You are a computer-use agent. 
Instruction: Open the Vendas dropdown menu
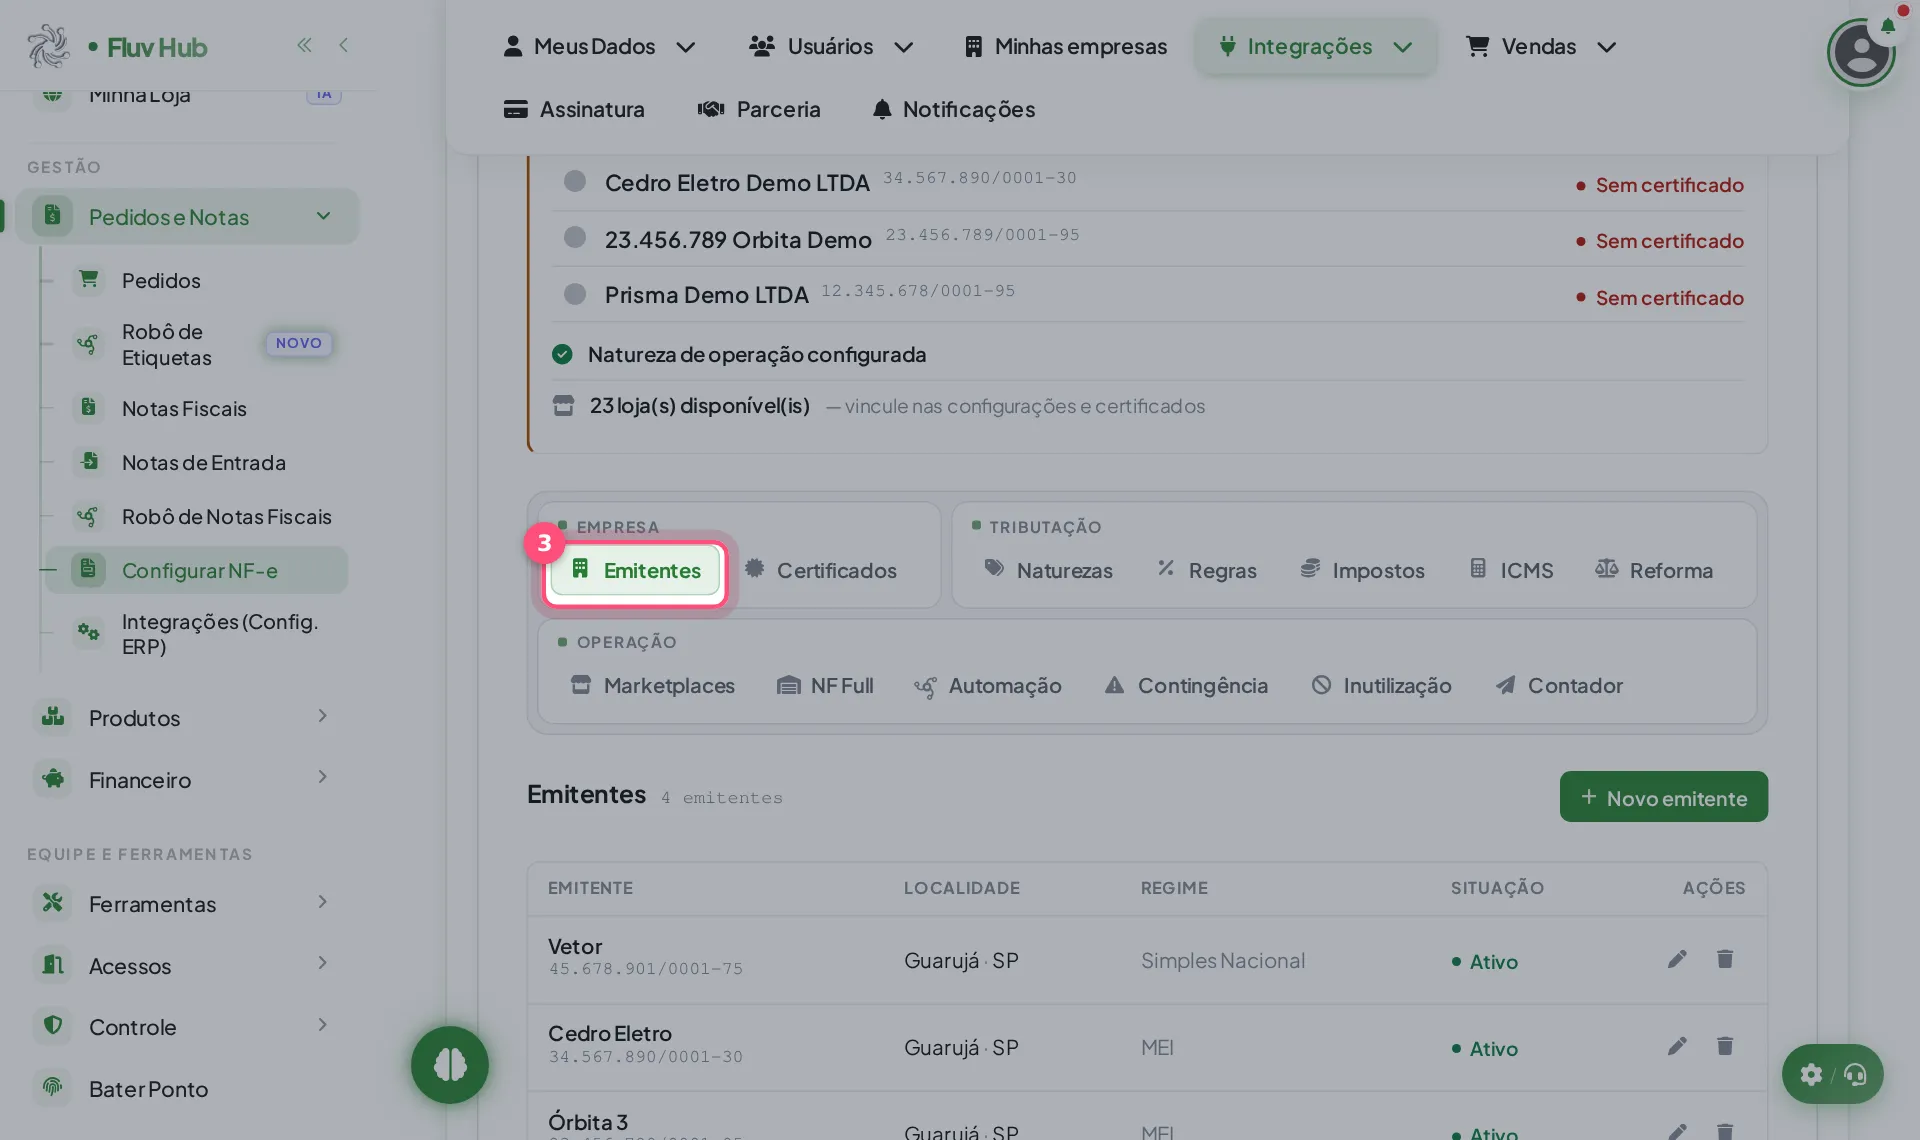1540,46
